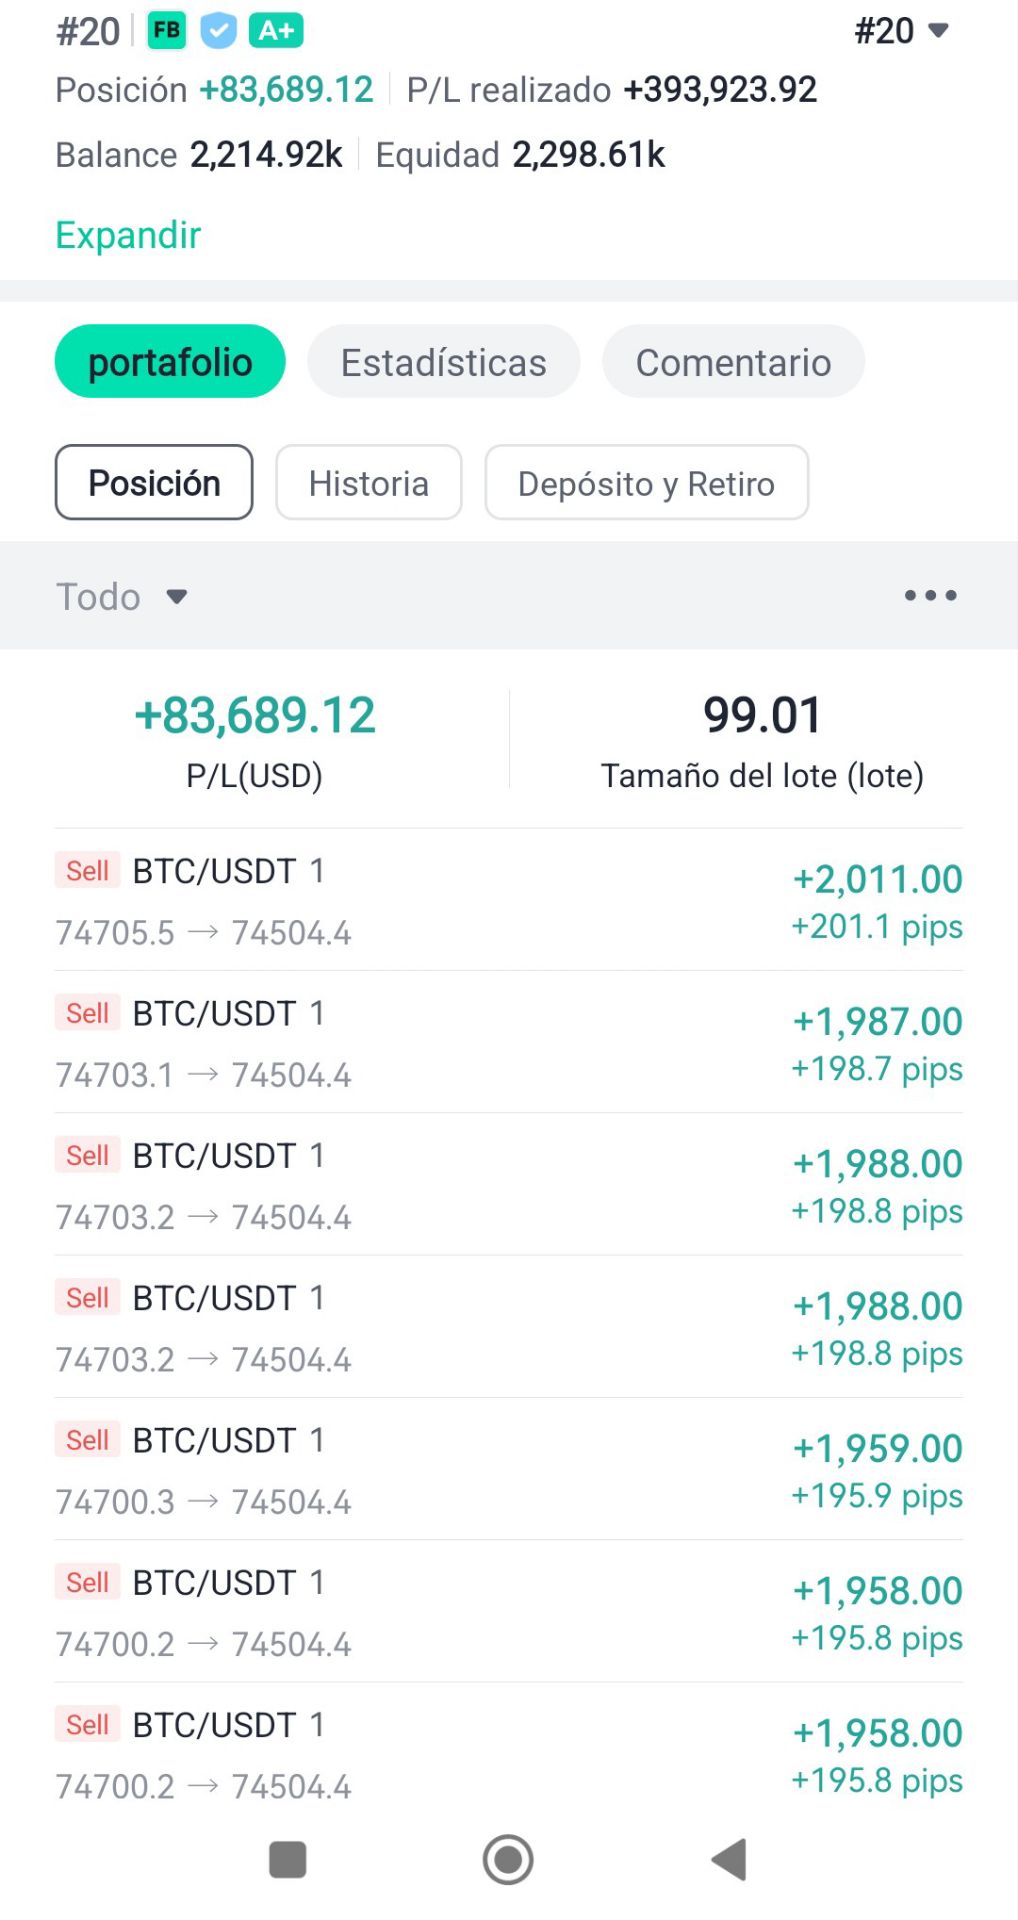Tap the blue verified shield badge
Screen dimensions: 1018x1920
(x=218, y=31)
